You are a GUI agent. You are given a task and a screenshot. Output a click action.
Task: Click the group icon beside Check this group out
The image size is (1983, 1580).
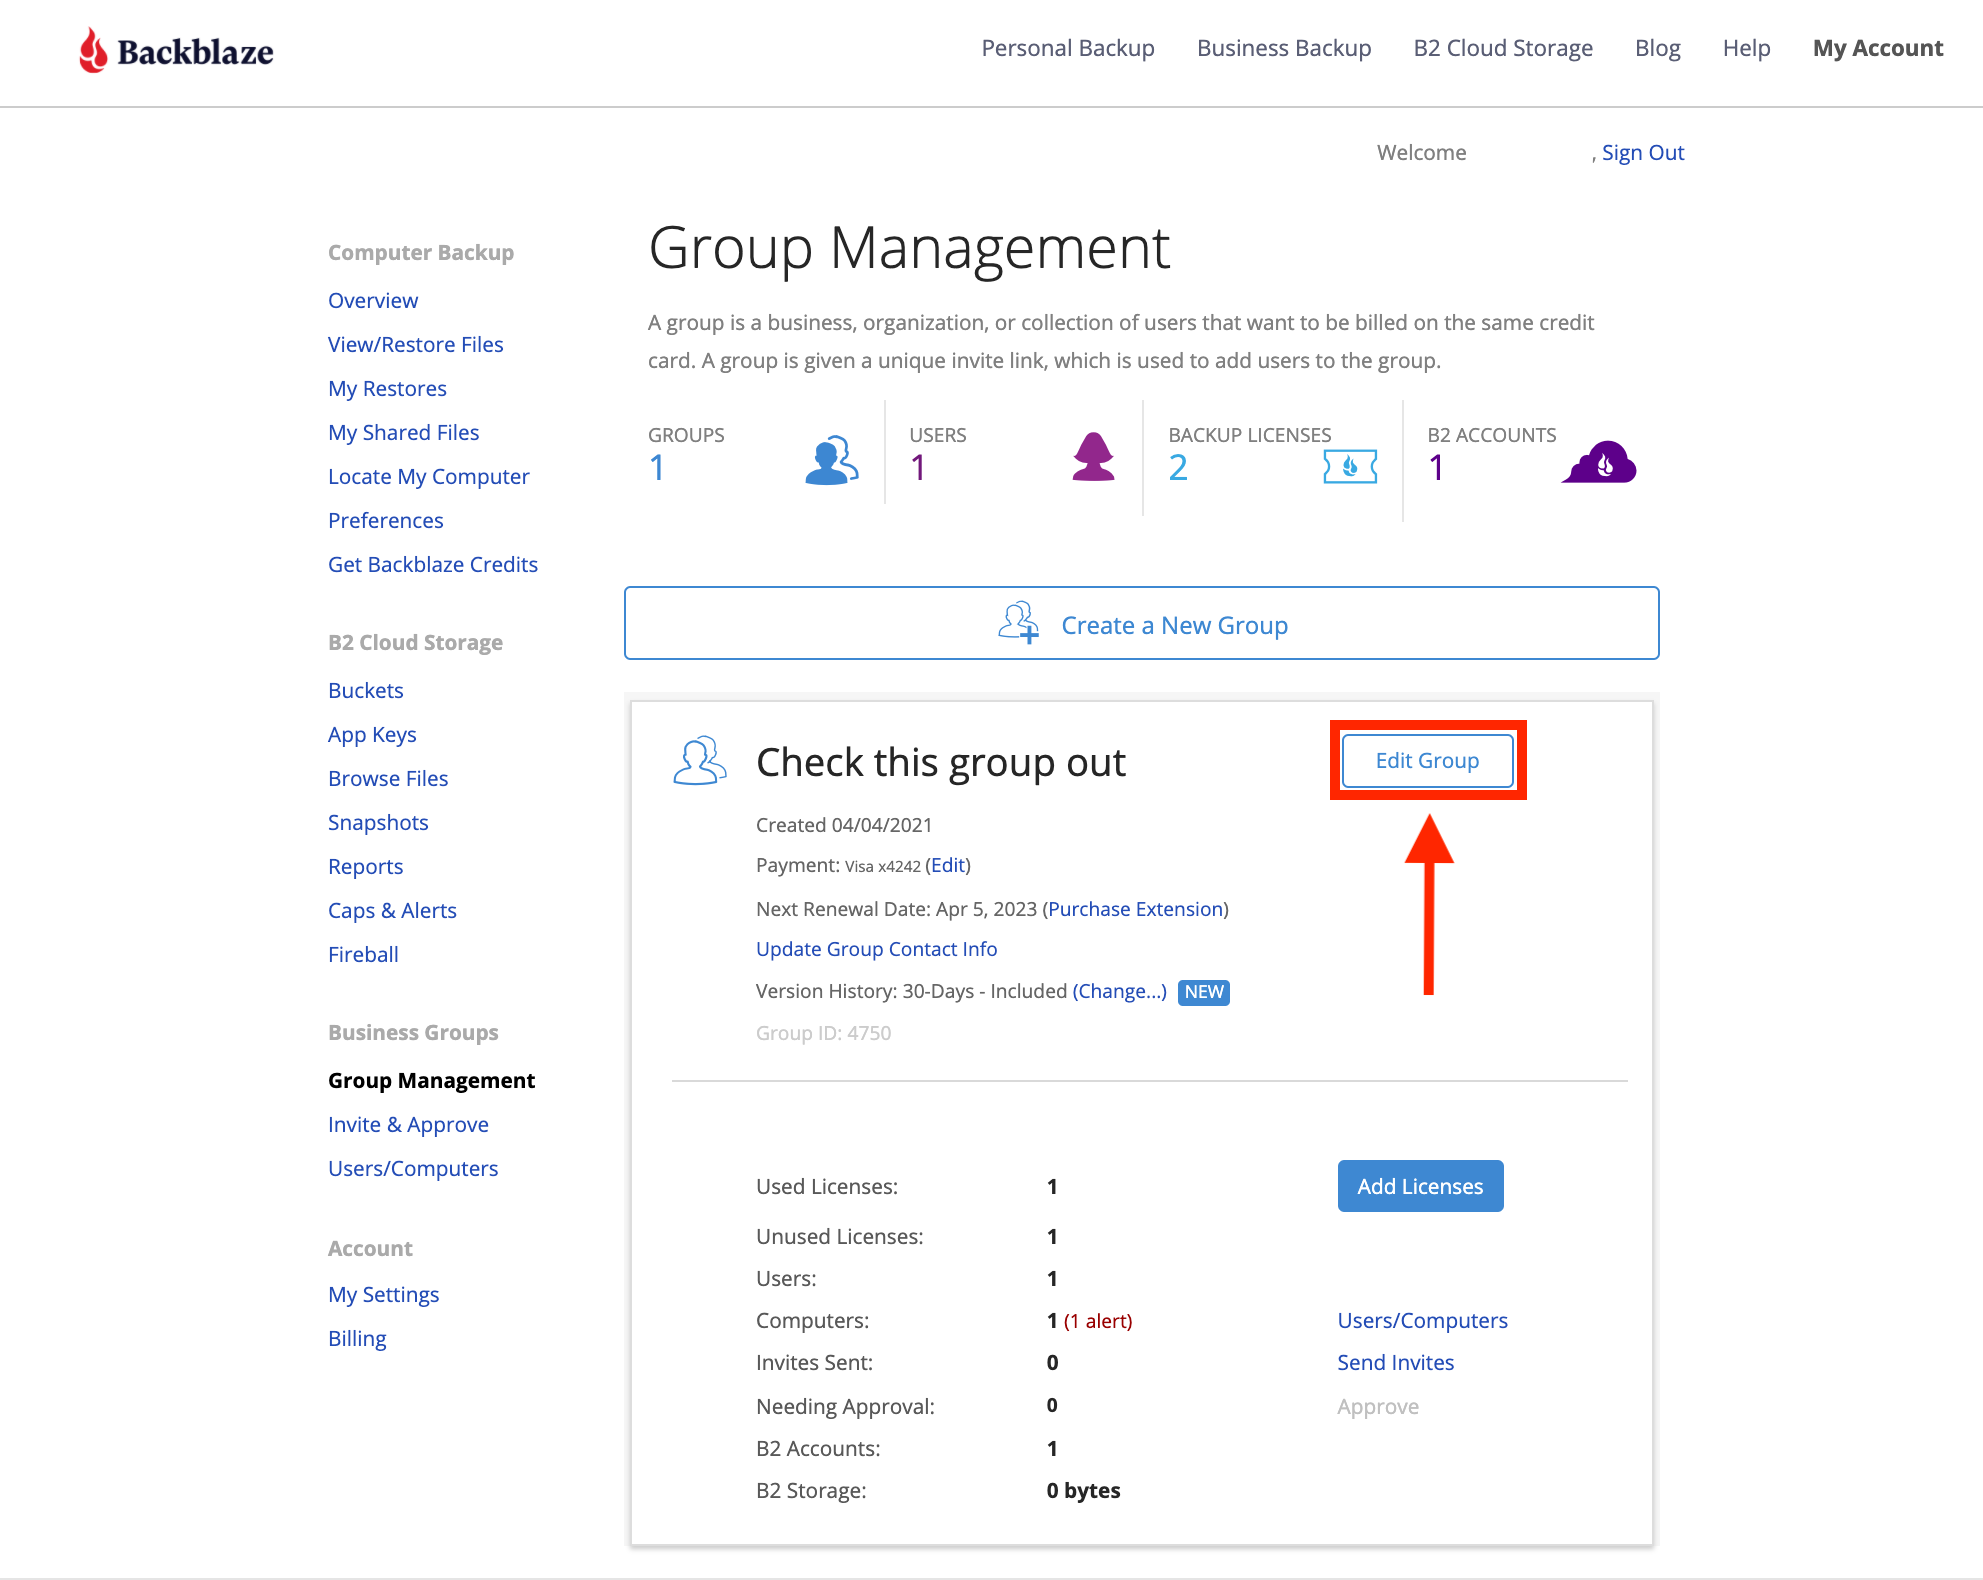699,762
